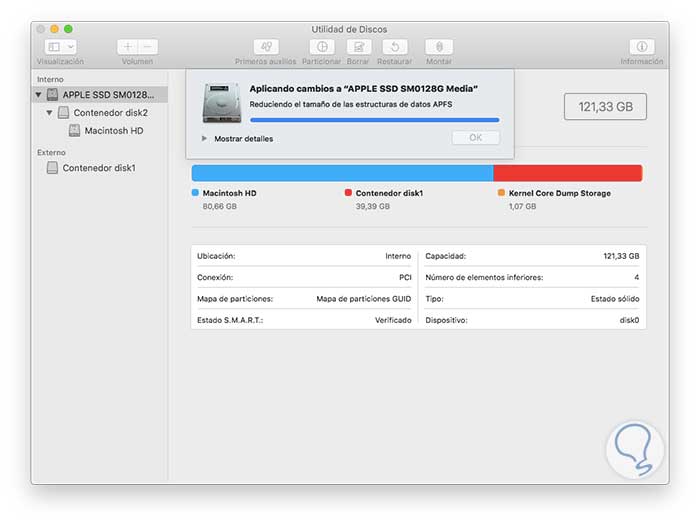Click the Montar mount icon
This screenshot has height=525, width=700.
[439, 46]
